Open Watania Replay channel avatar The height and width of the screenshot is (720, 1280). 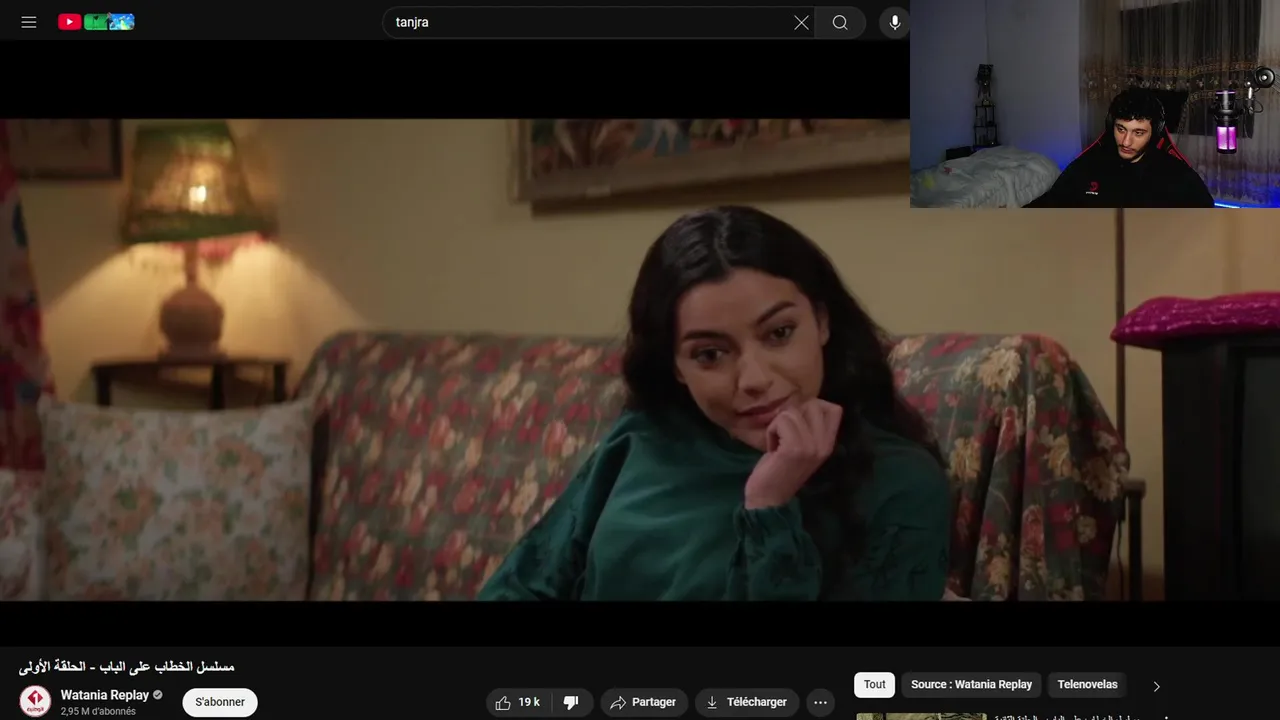pyautogui.click(x=35, y=701)
